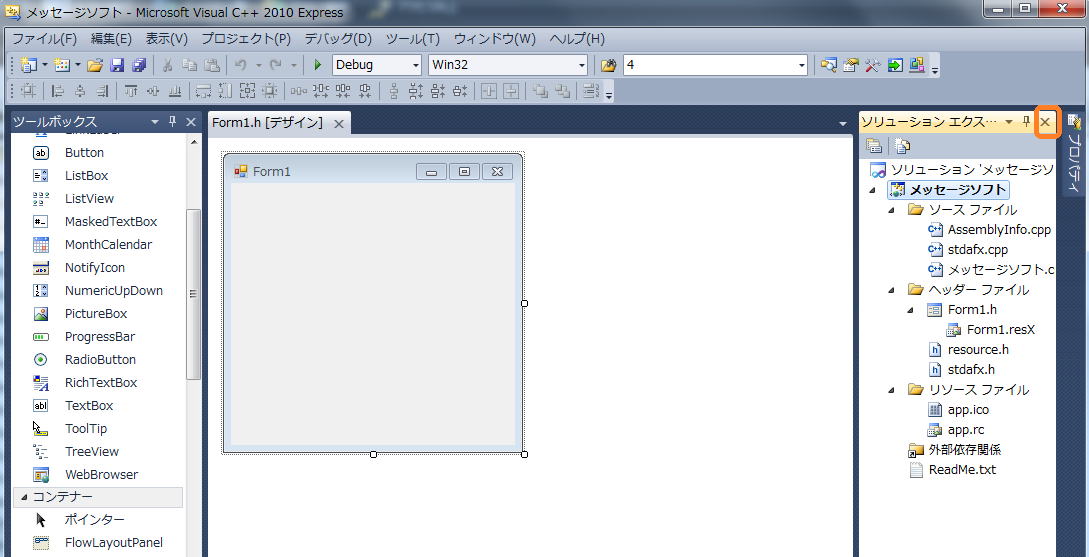Toggle the Solution Explorer auto-hide pin
This screenshot has height=557, width=1089.
coord(1026,122)
